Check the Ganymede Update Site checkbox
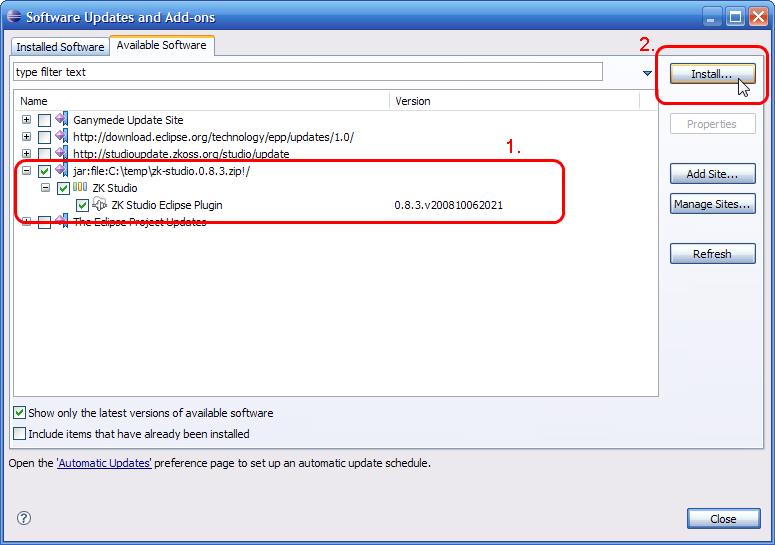This screenshot has height=545, width=775. pyautogui.click(x=44, y=120)
